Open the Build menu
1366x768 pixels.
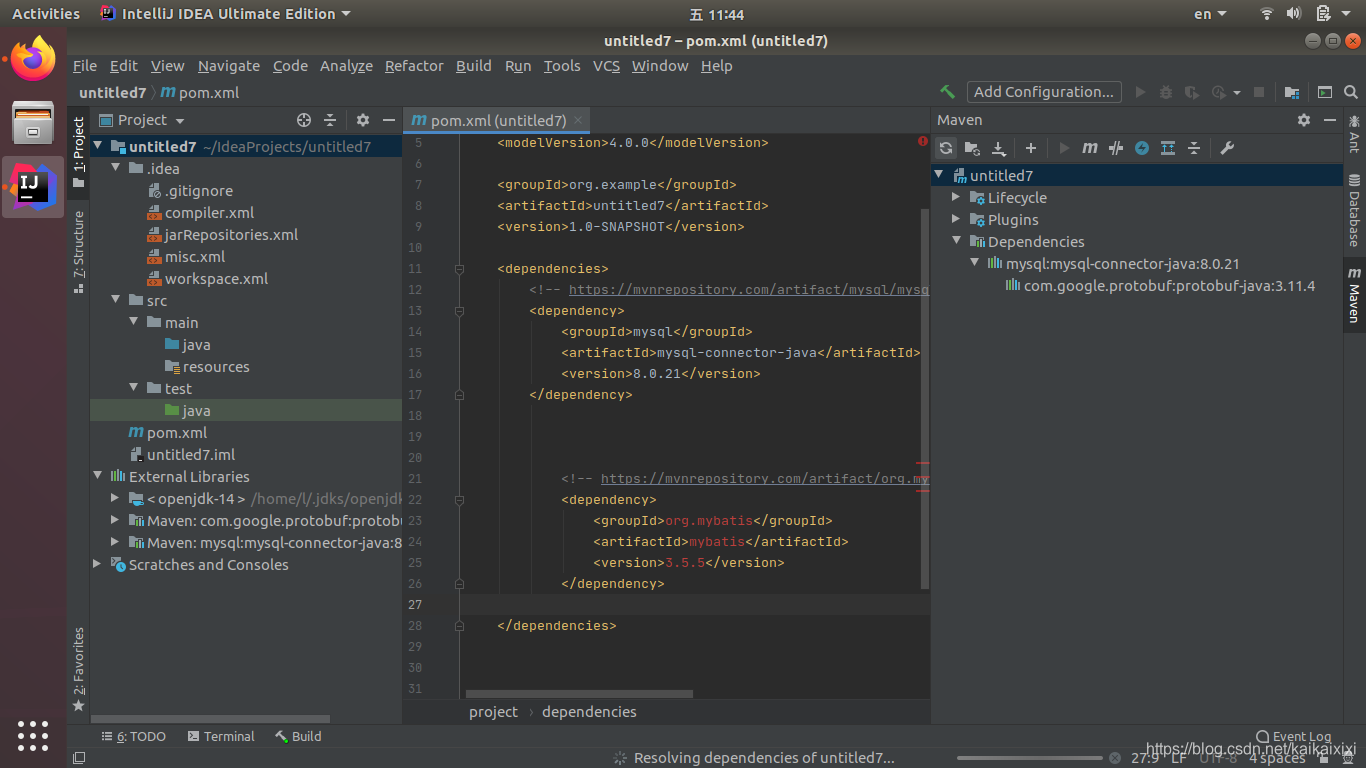(x=474, y=66)
